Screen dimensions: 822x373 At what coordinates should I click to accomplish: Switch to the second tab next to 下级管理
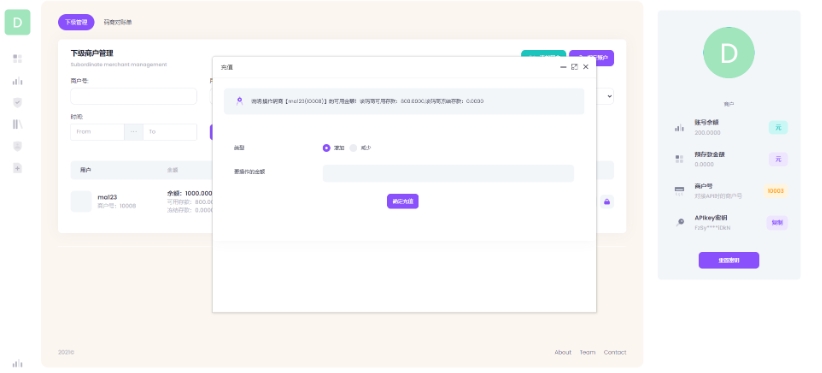pos(117,22)
